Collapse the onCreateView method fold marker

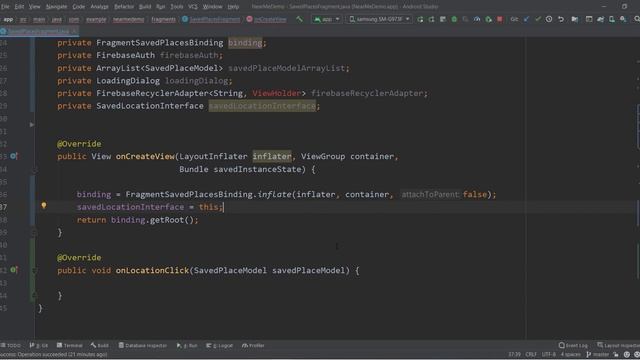(34, 169)
